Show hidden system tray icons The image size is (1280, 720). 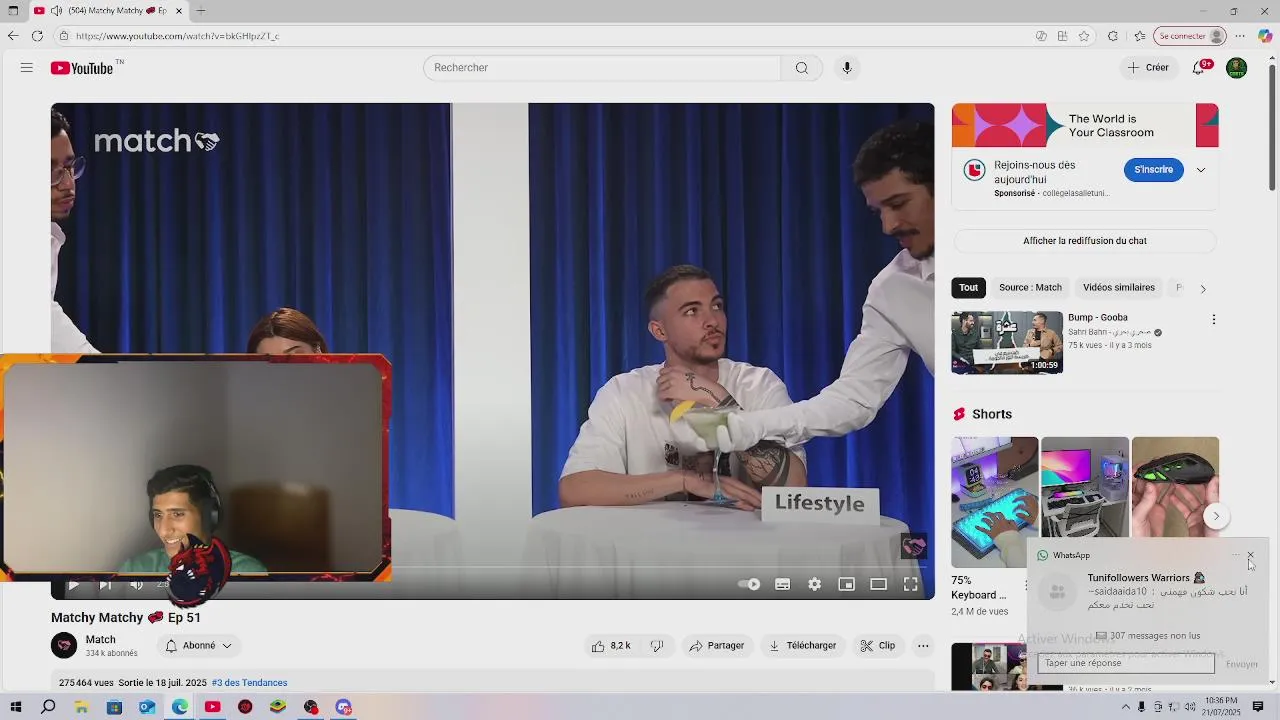(1126, 707)
